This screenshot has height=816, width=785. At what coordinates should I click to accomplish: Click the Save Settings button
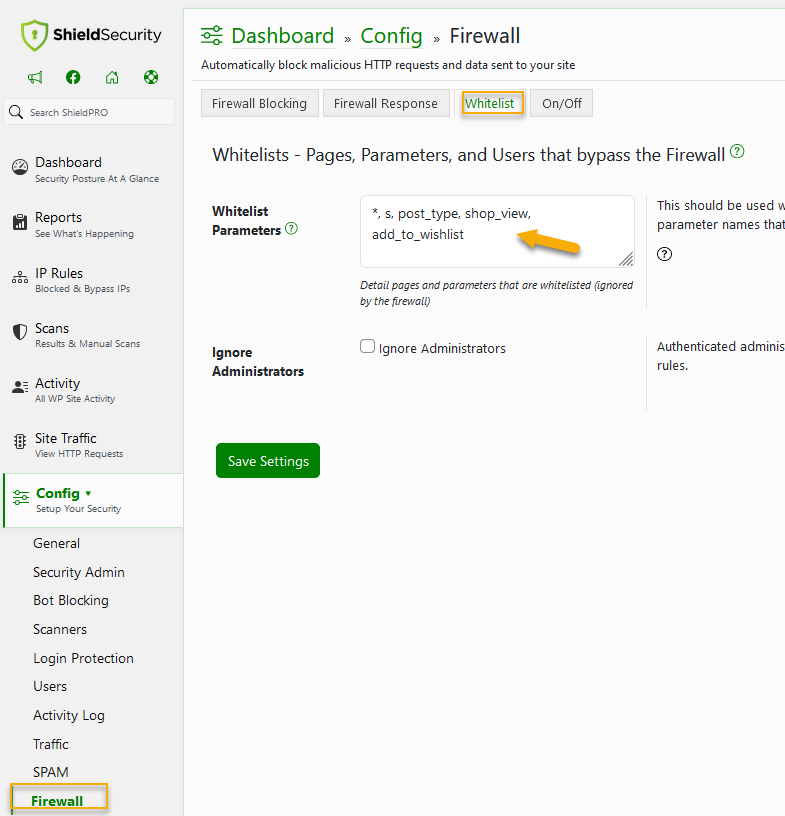point(267,461)
